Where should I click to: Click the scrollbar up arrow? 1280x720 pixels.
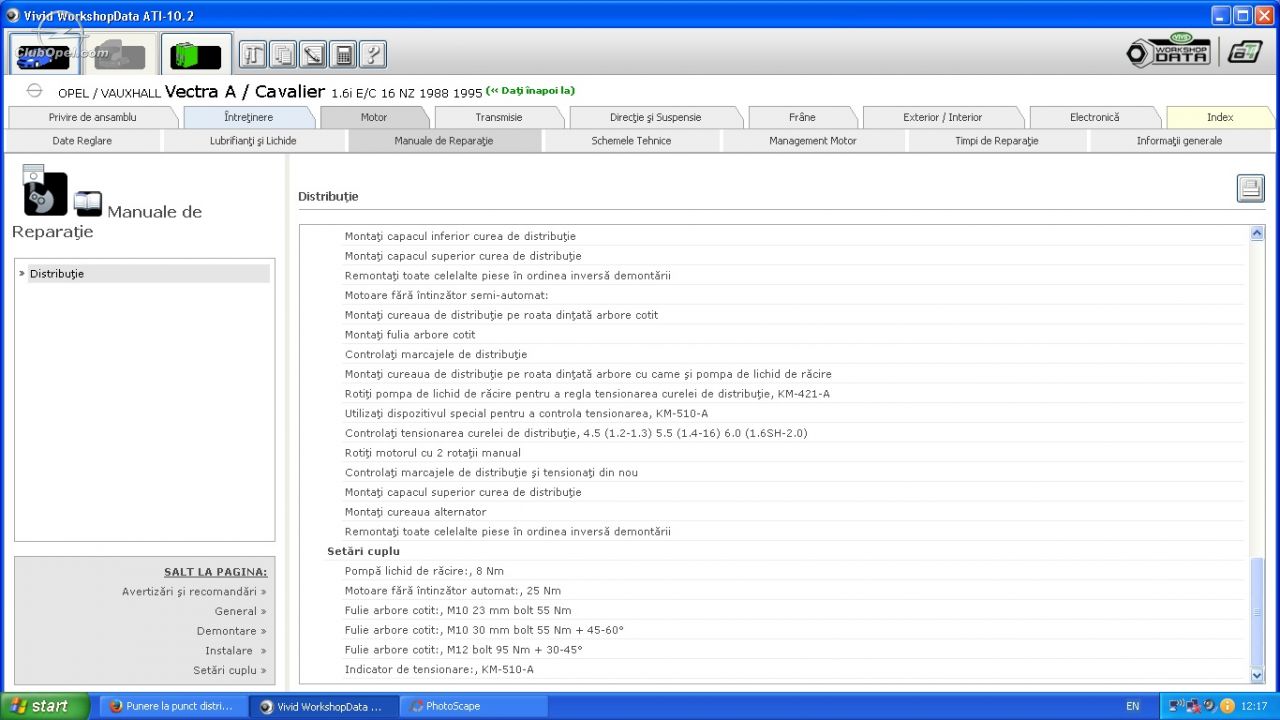(1257, 233)
